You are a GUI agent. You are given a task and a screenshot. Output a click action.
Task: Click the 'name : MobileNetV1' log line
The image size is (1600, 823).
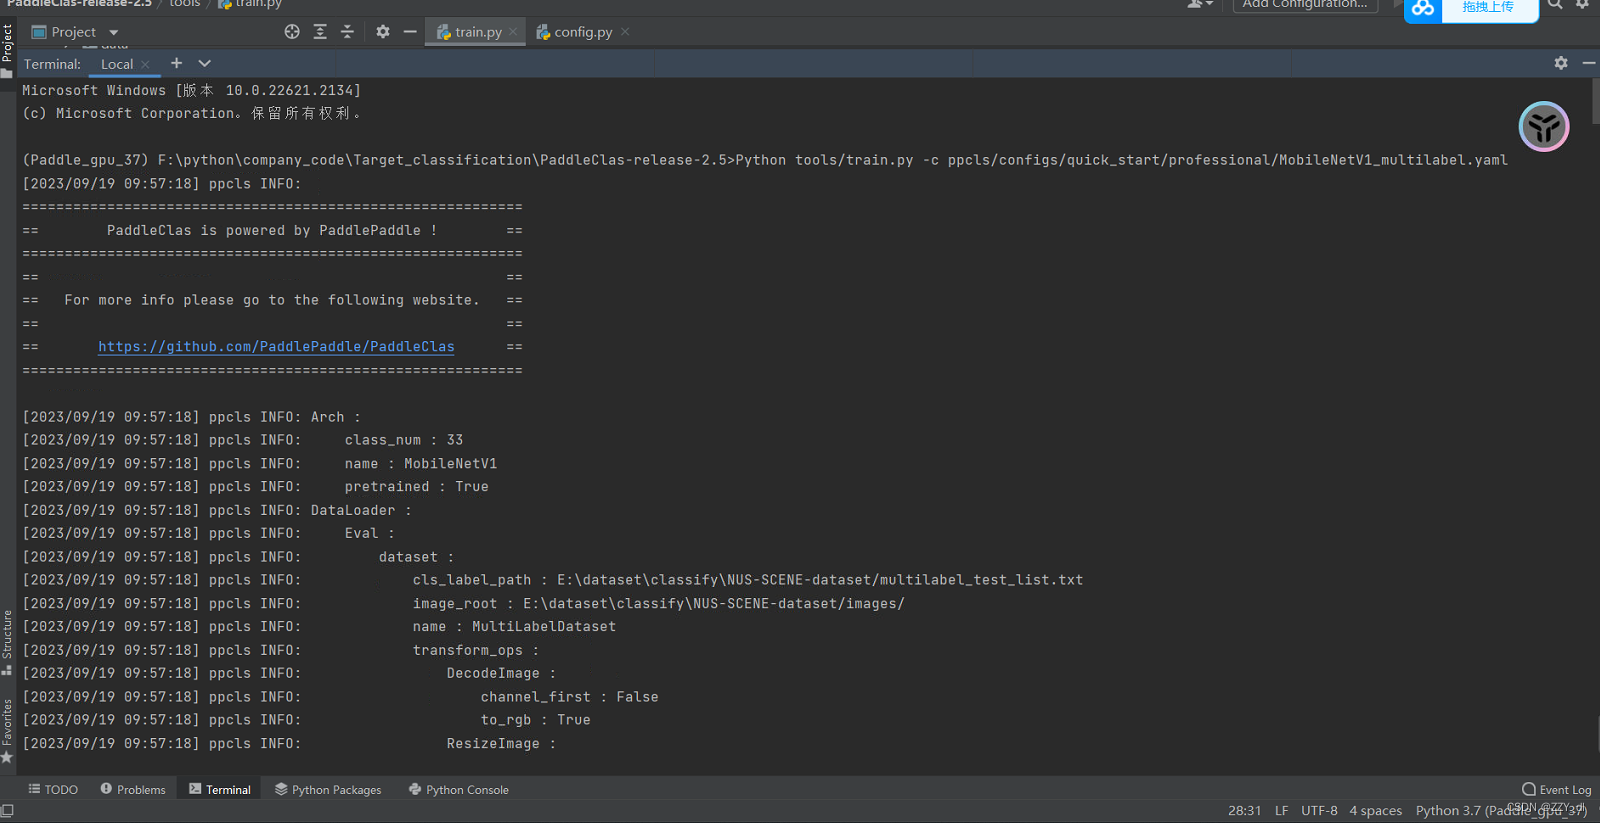click(260, 464)
